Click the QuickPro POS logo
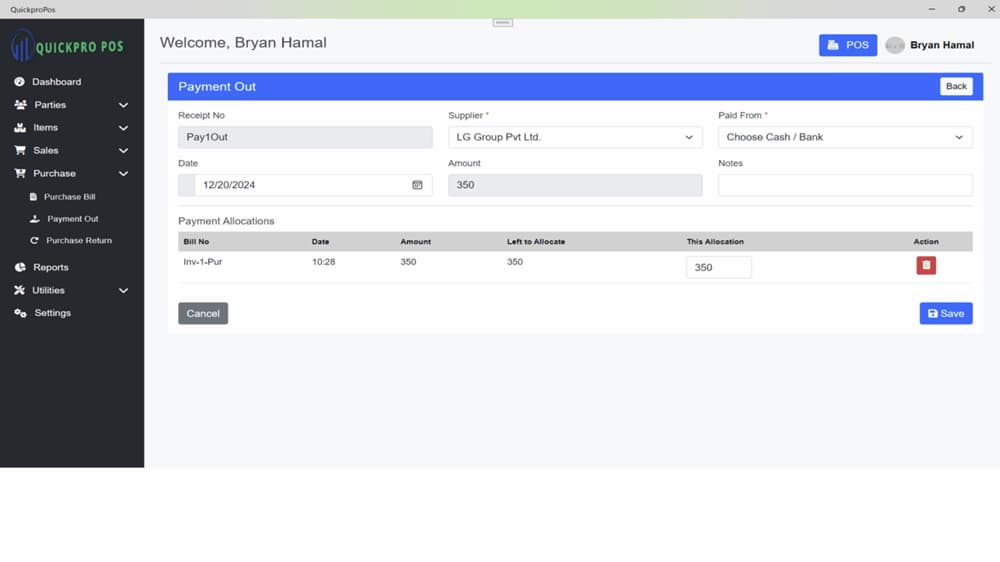This screenshot has height=562, width=1000. pyautogui.click(x=67, y=46)
